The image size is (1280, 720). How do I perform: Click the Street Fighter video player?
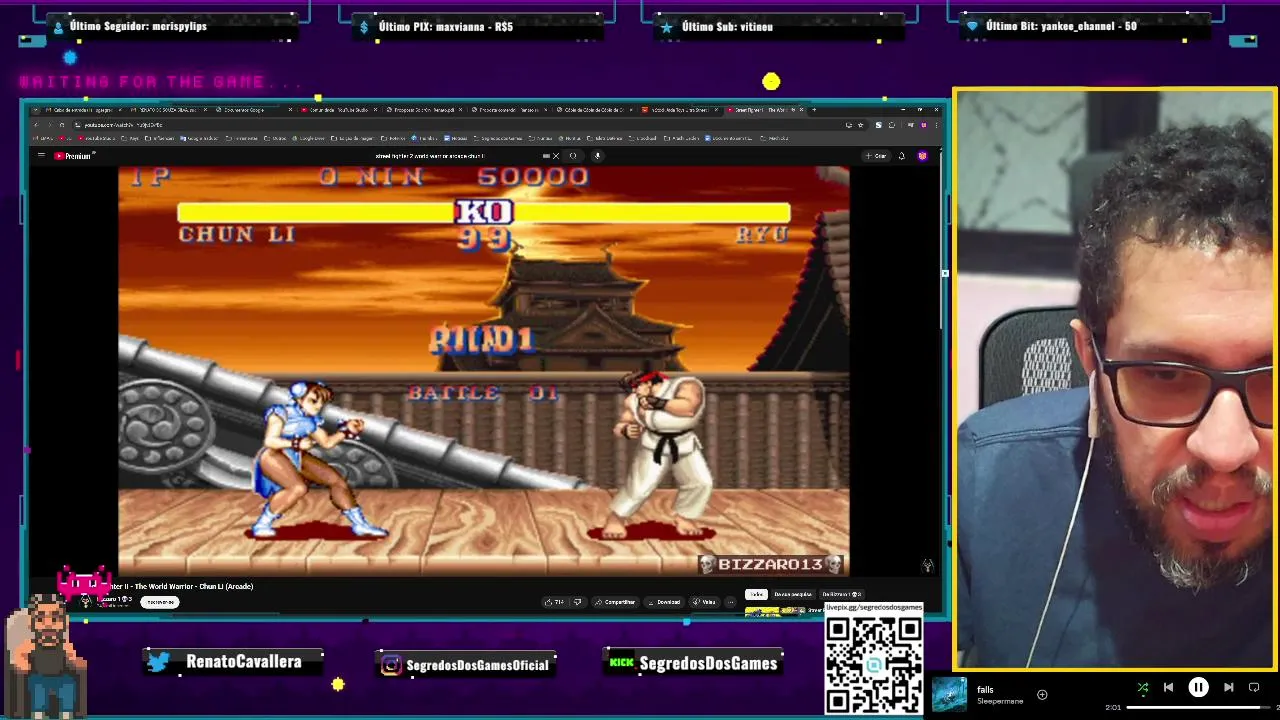[484, 370]
